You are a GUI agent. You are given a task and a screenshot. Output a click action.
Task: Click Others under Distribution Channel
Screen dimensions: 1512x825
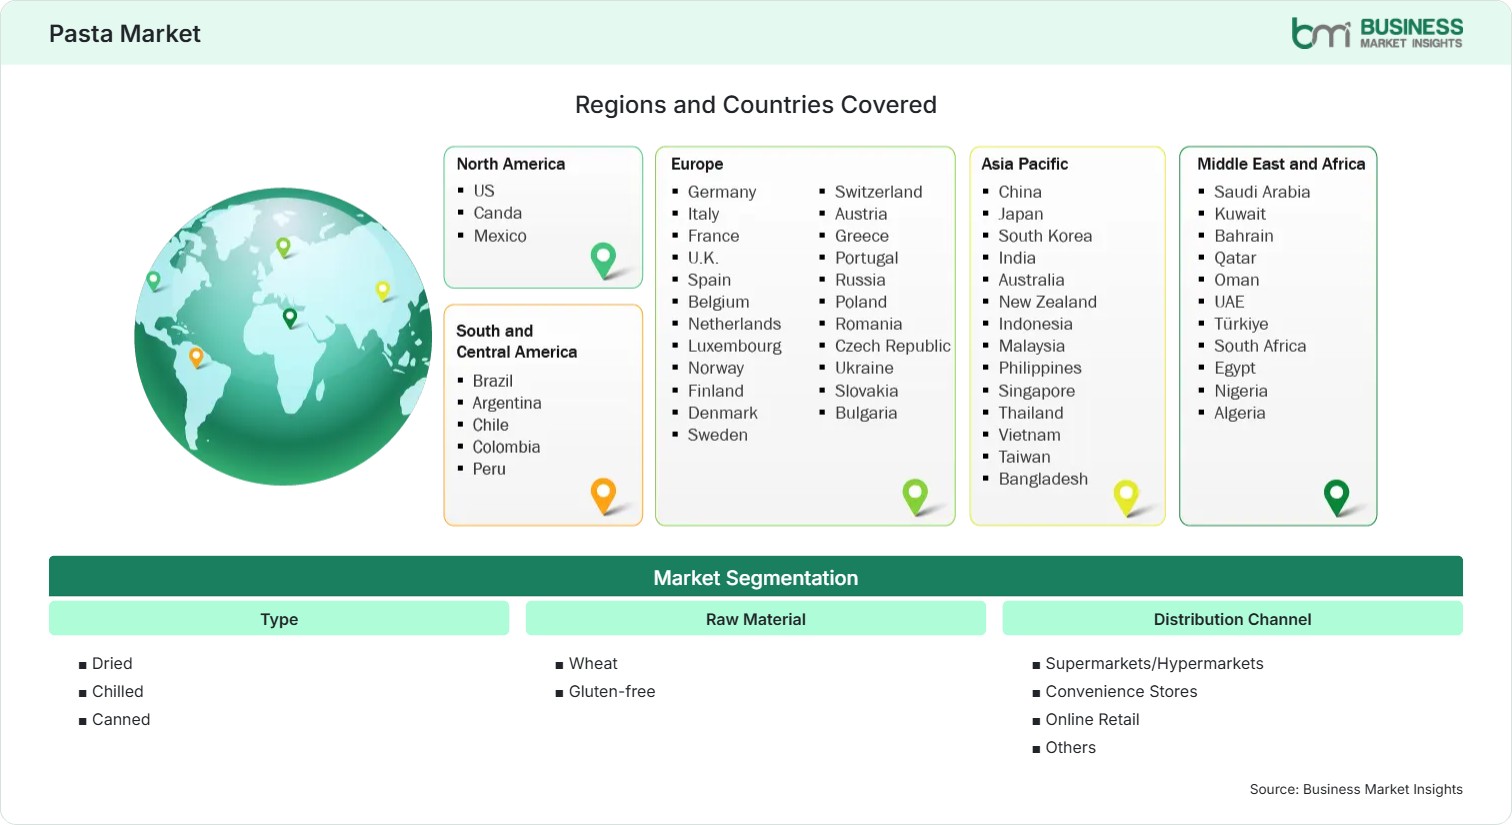click(x=1070, y=747)
